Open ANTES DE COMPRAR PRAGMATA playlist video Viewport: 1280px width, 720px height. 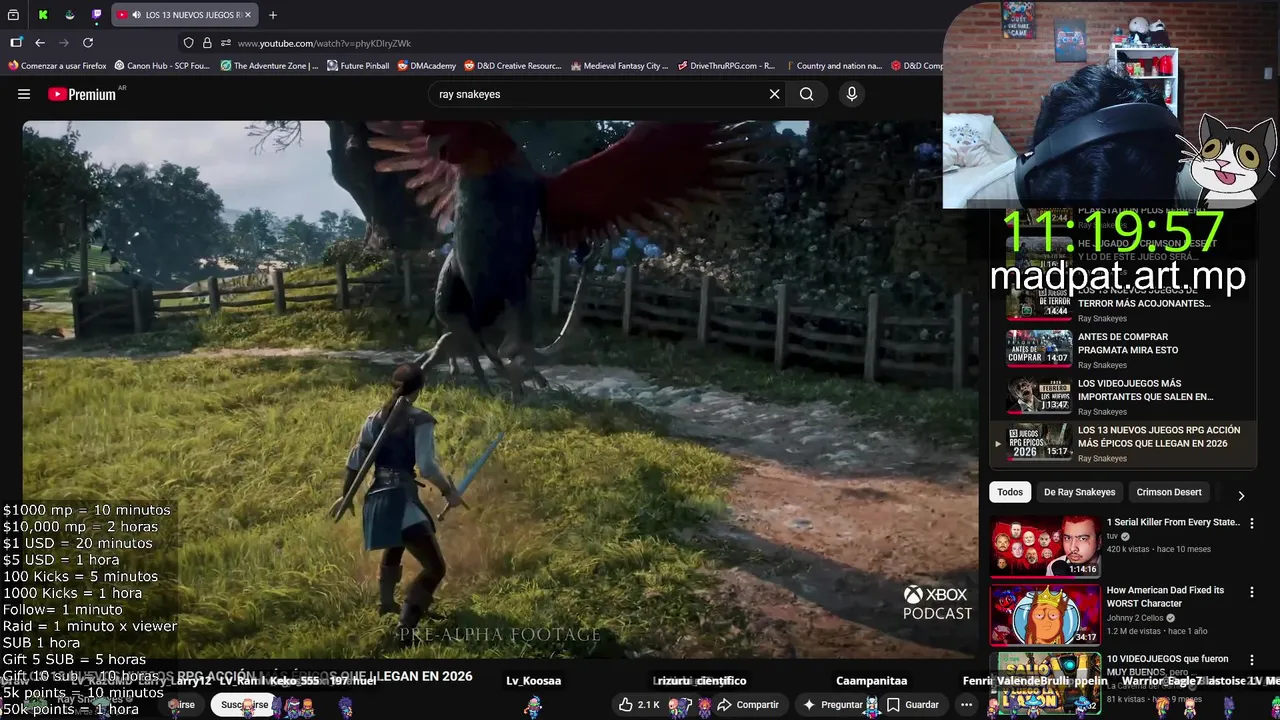pyautogui.click(x=1122, y=348)
